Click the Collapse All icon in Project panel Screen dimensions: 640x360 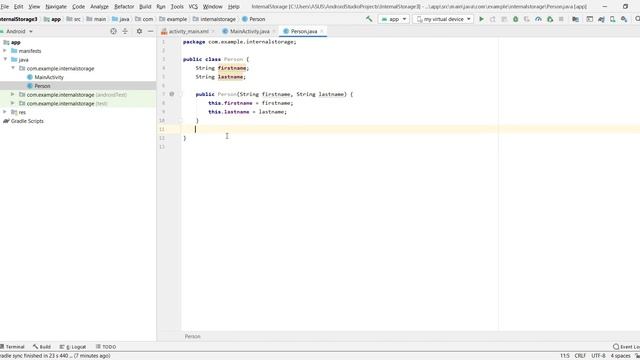click(x=125, y=31)
